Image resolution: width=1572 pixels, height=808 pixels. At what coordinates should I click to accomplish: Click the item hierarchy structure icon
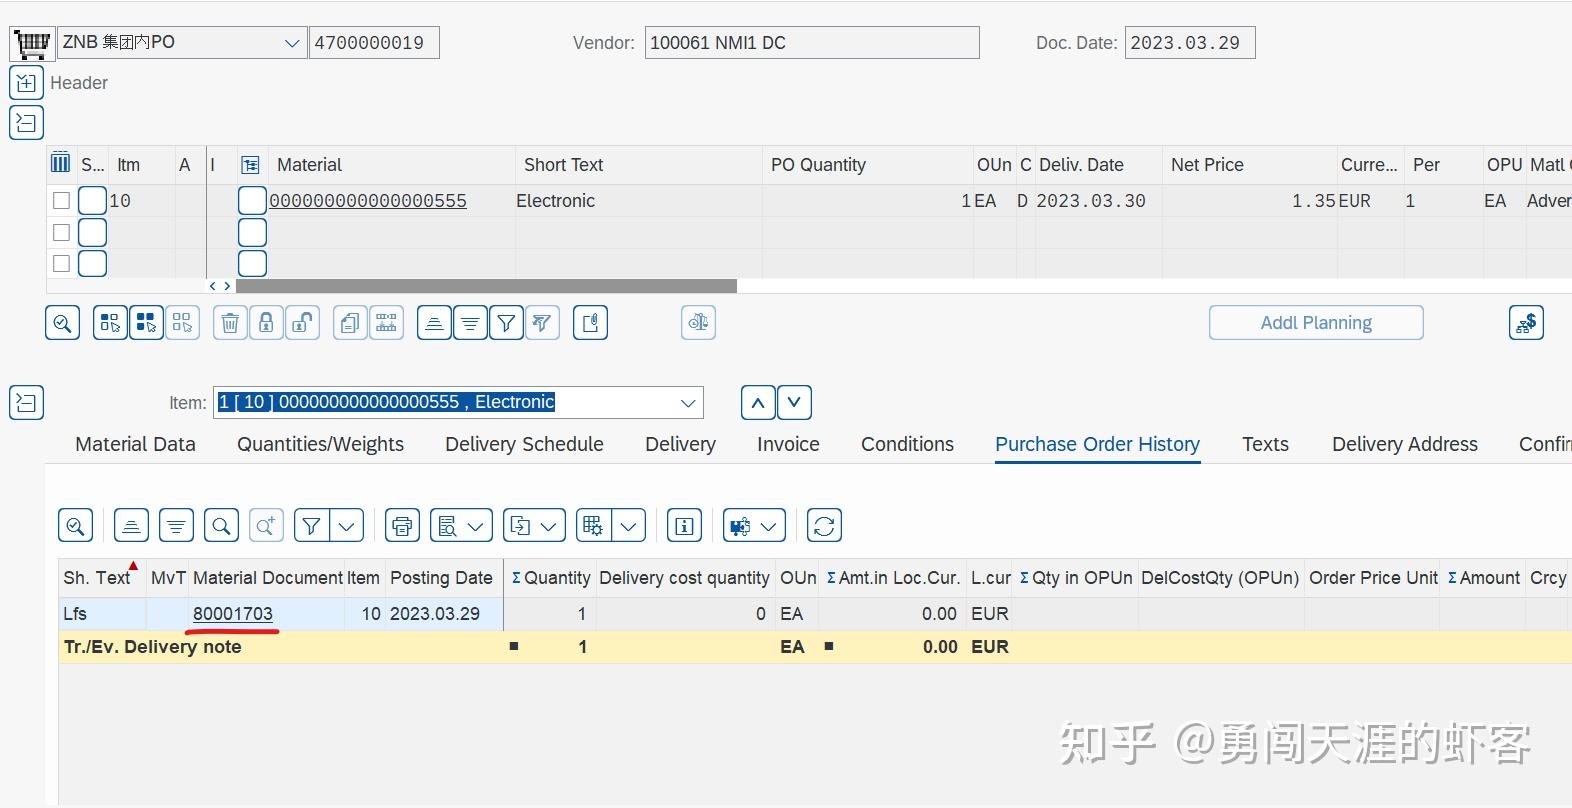point(386,323)
